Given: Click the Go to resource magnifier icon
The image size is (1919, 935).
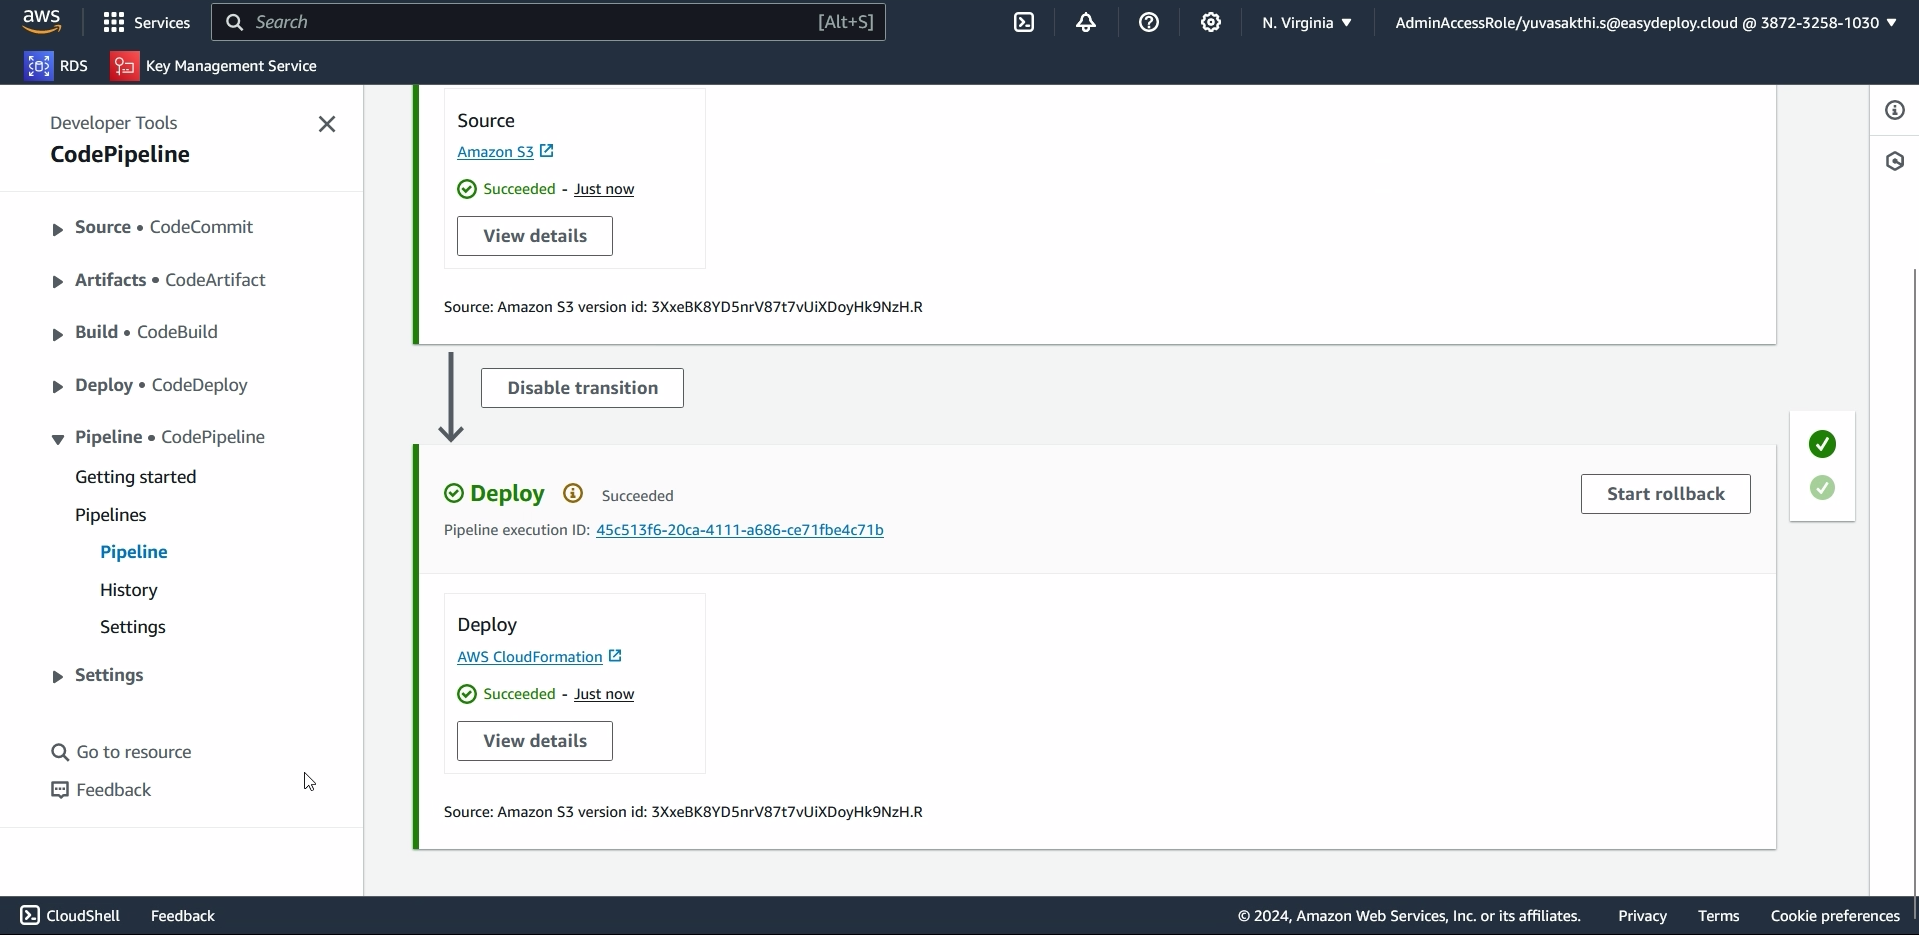Looking at the screenshot, I should pyautogui.click(x=60, y=752).
